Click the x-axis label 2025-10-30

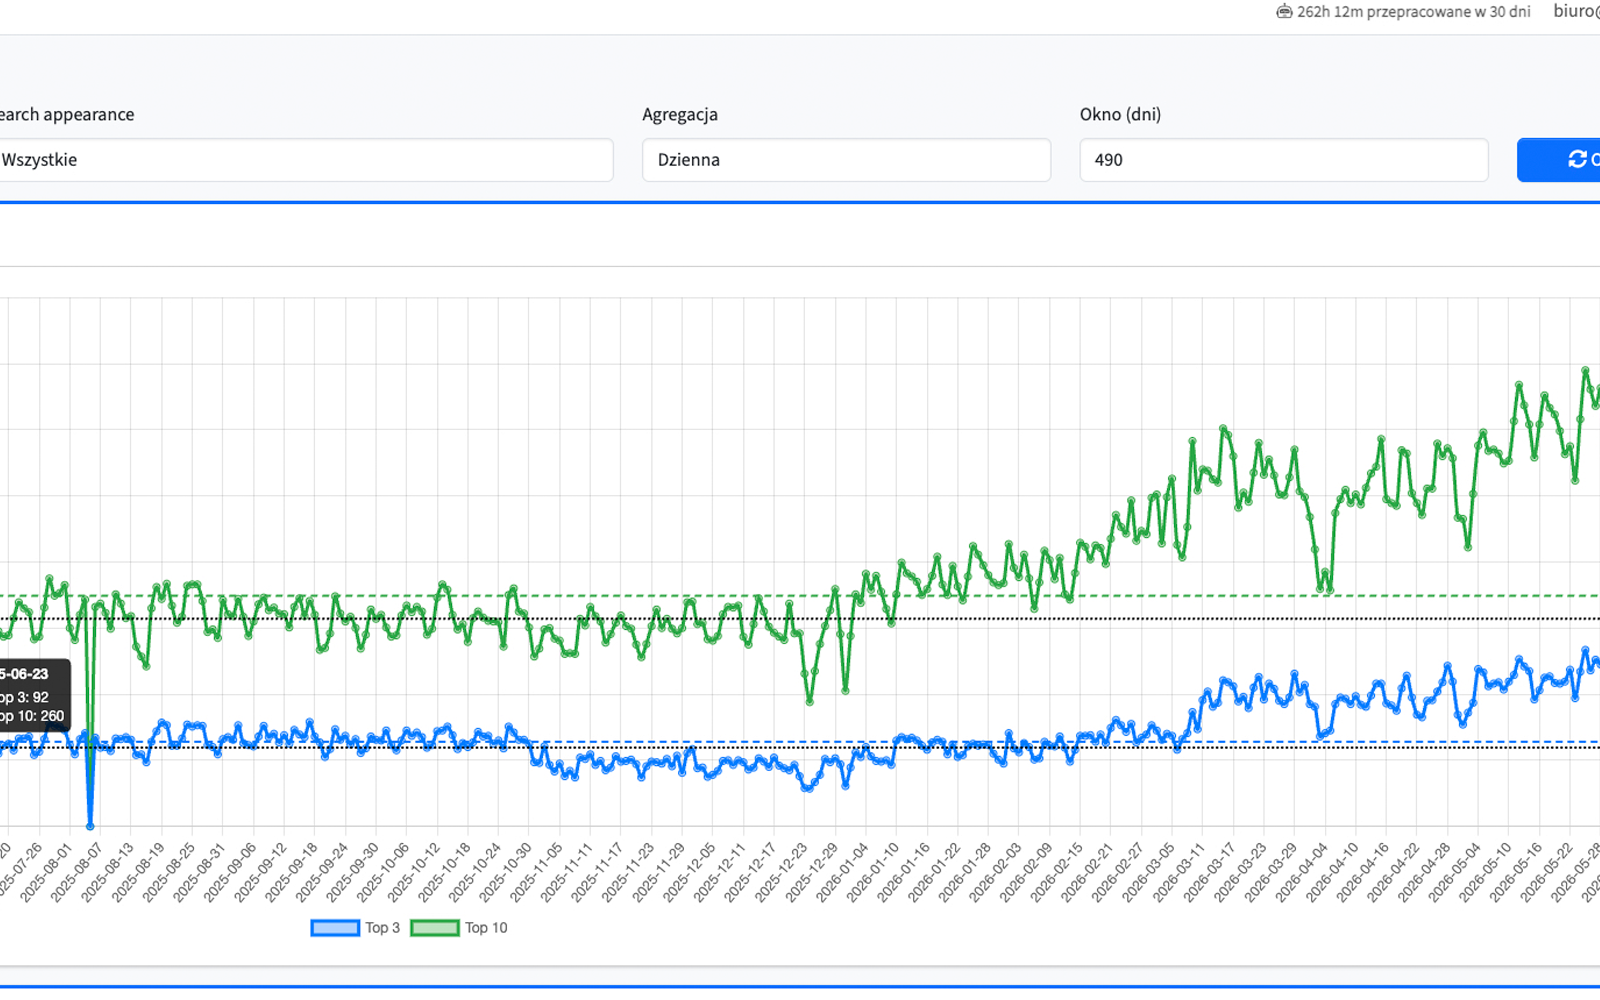tap(505, 873)
